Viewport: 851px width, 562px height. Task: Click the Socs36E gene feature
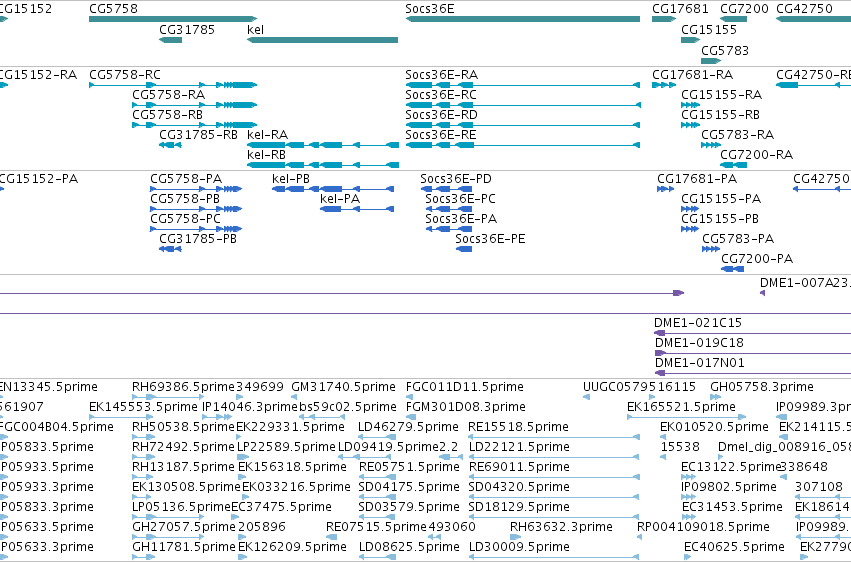click(x=523, y=19)
